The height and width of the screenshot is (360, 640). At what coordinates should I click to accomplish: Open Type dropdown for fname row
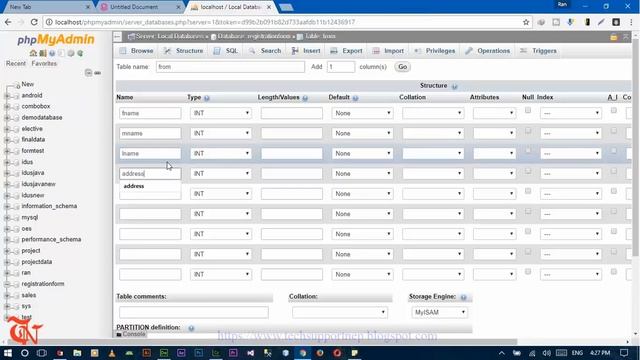tap(221, 113)
